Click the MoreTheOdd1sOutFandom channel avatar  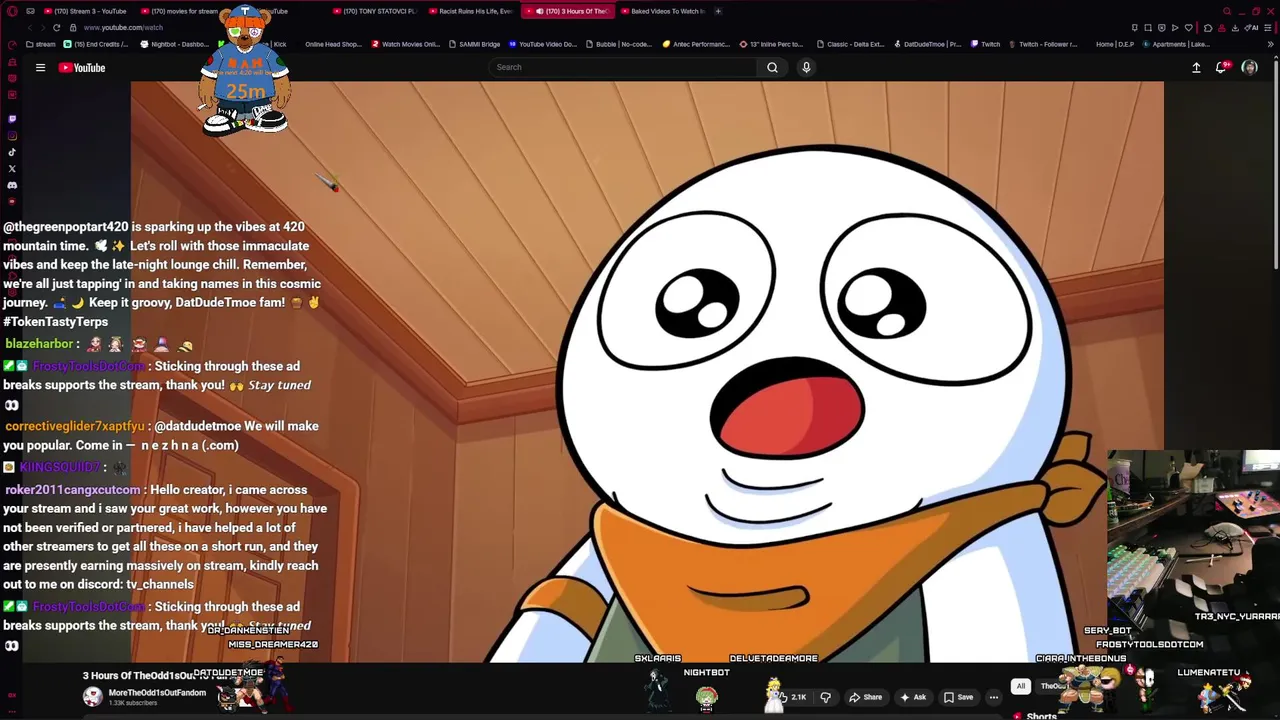pyautogui.click(x=93, y=697)
